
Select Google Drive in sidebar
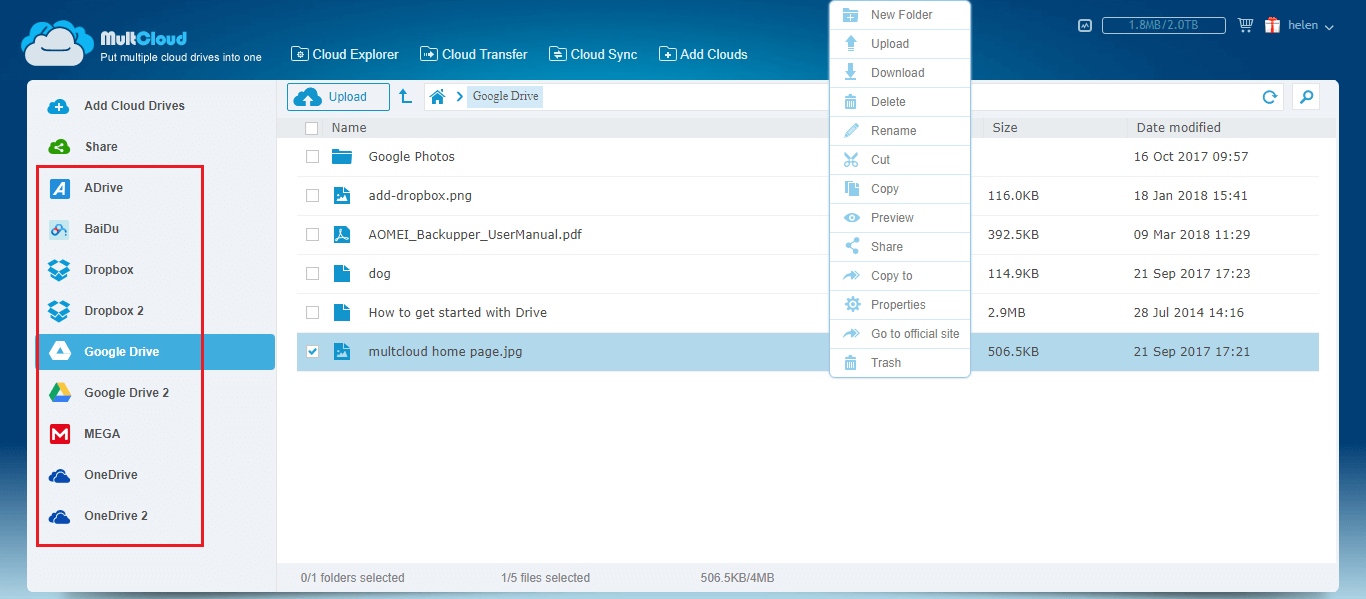pyautogui.click(x=156, y=352)
